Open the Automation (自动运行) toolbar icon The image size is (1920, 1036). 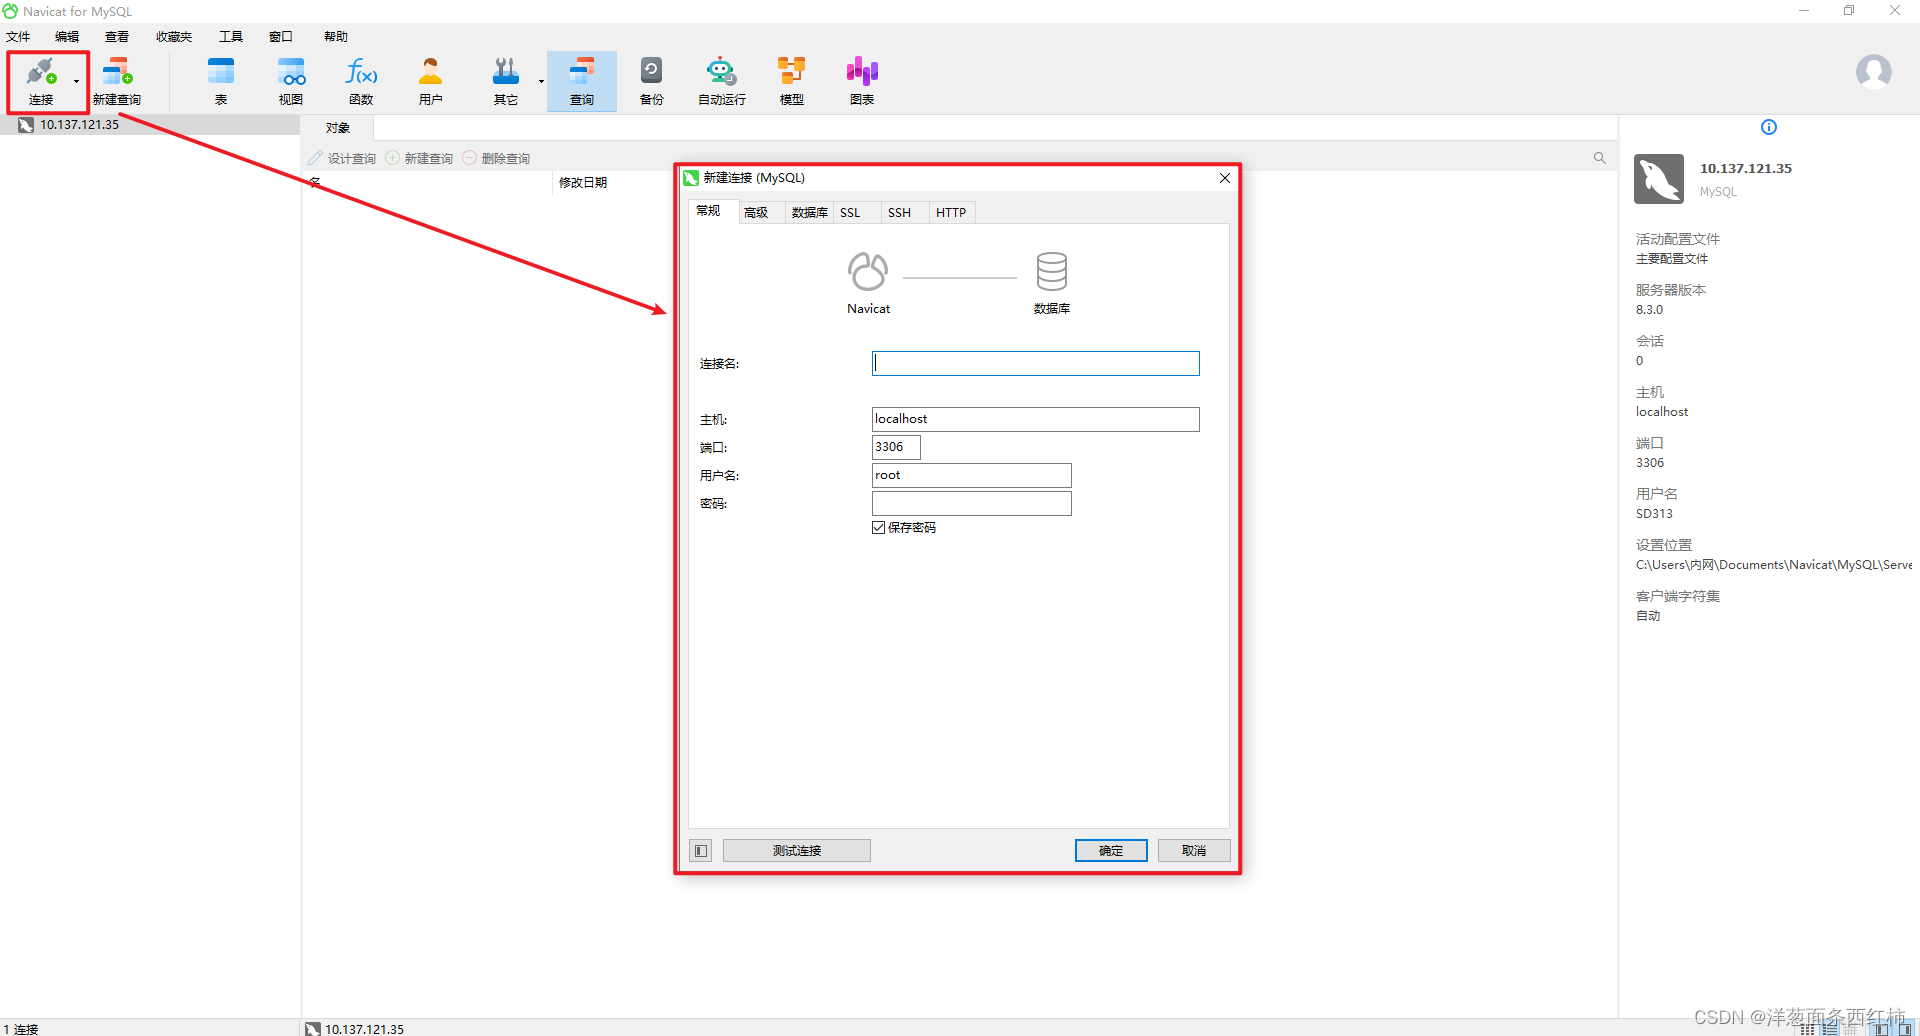tap(721, 80)
